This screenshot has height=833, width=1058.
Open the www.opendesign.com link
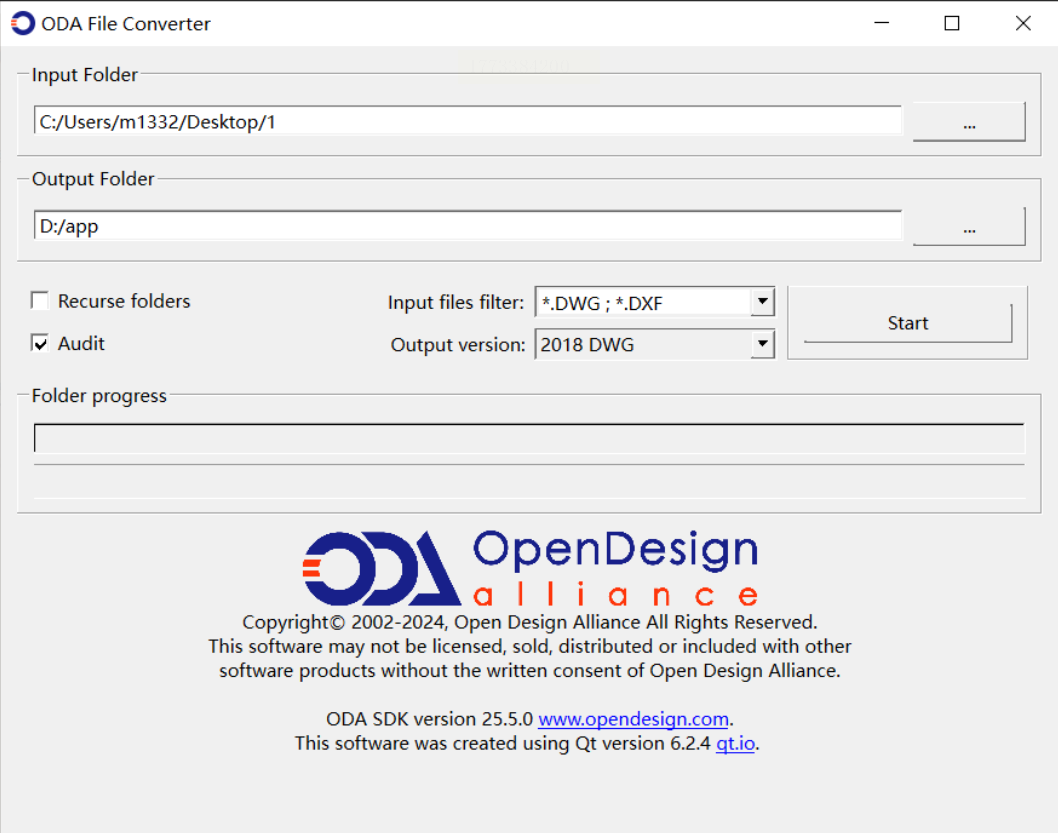pos(633,719)
